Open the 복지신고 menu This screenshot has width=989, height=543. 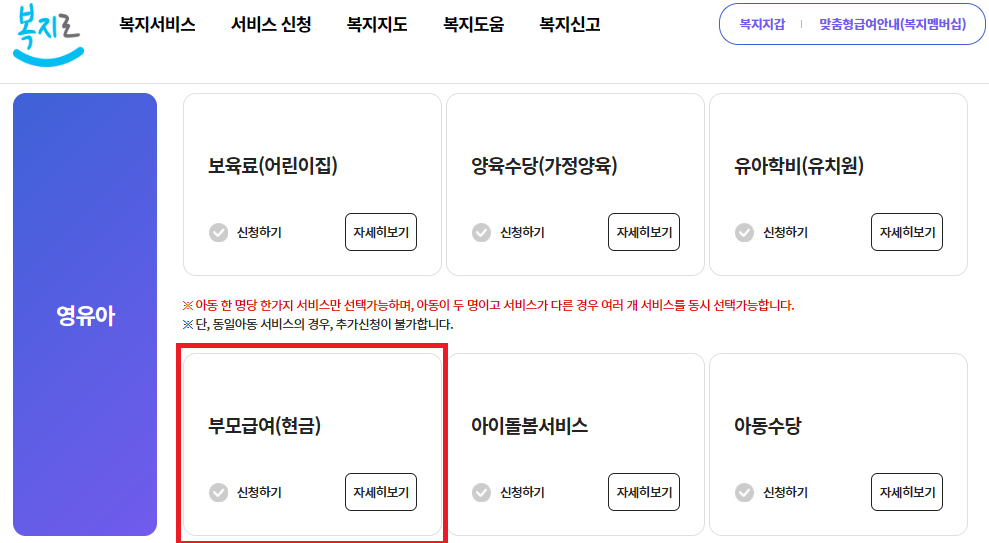click(x=570, y=25)
